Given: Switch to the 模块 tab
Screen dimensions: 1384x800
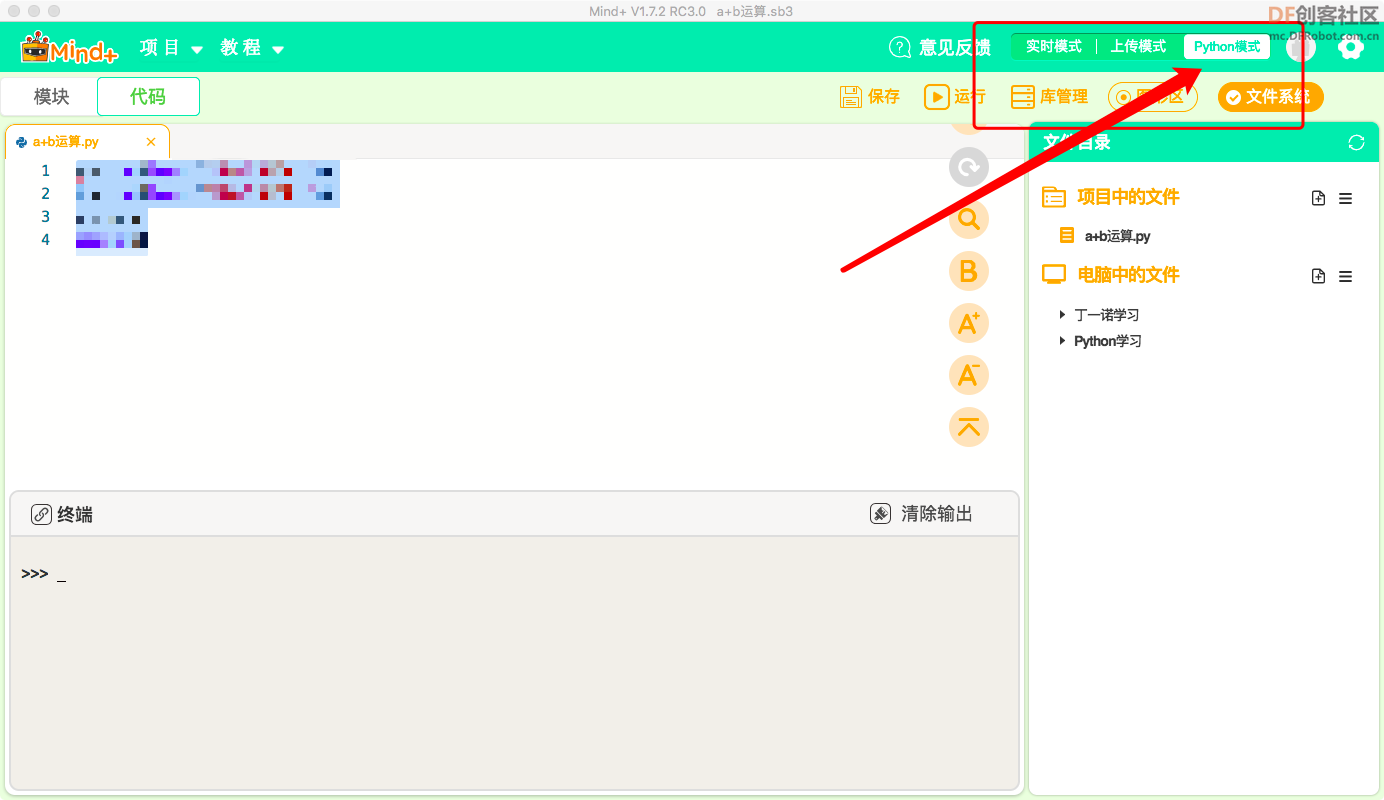Looking at the screenshot, I should (51, 97).
